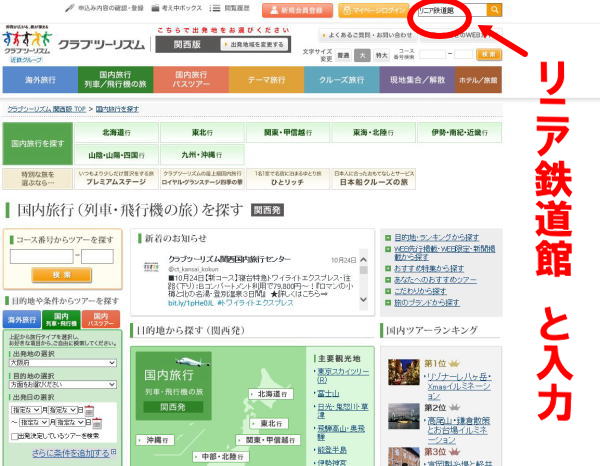Image resolution: width=600 pixels, height=466 pixels.
Task: Click the orange magnifier search icon
Action: 495,10
